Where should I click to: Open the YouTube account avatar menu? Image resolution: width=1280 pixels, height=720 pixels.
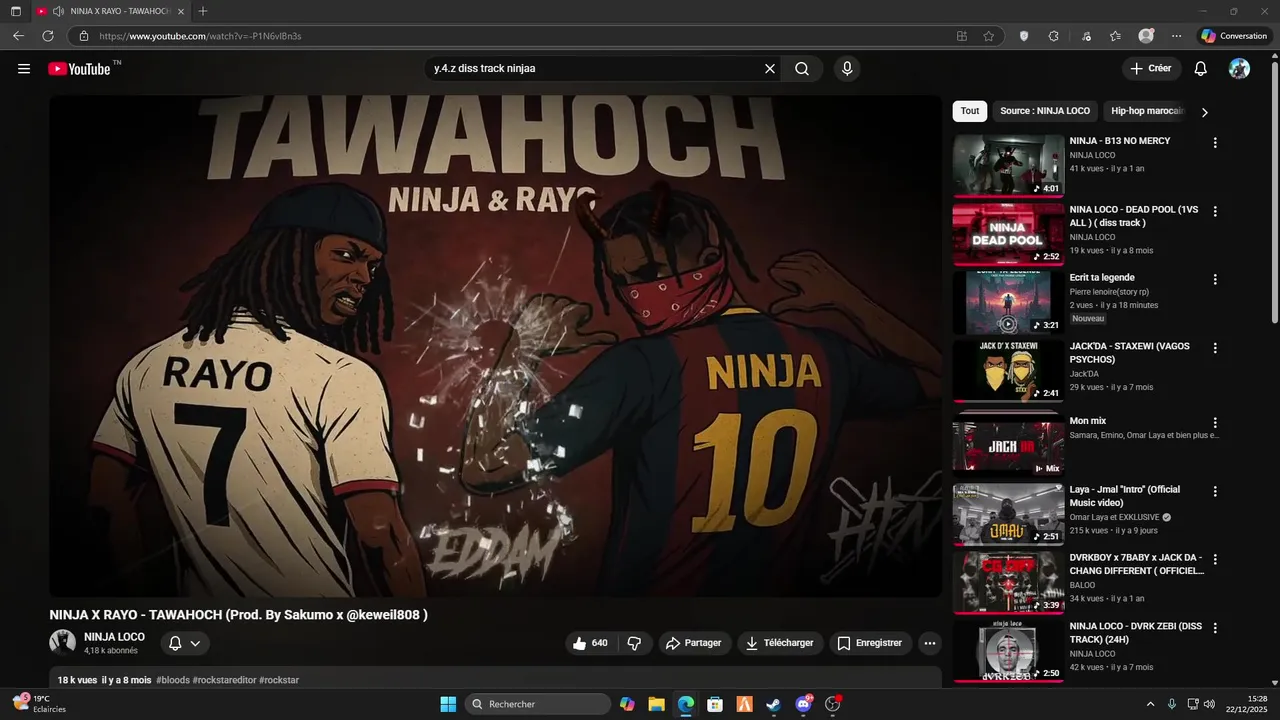pos(1239,69)
